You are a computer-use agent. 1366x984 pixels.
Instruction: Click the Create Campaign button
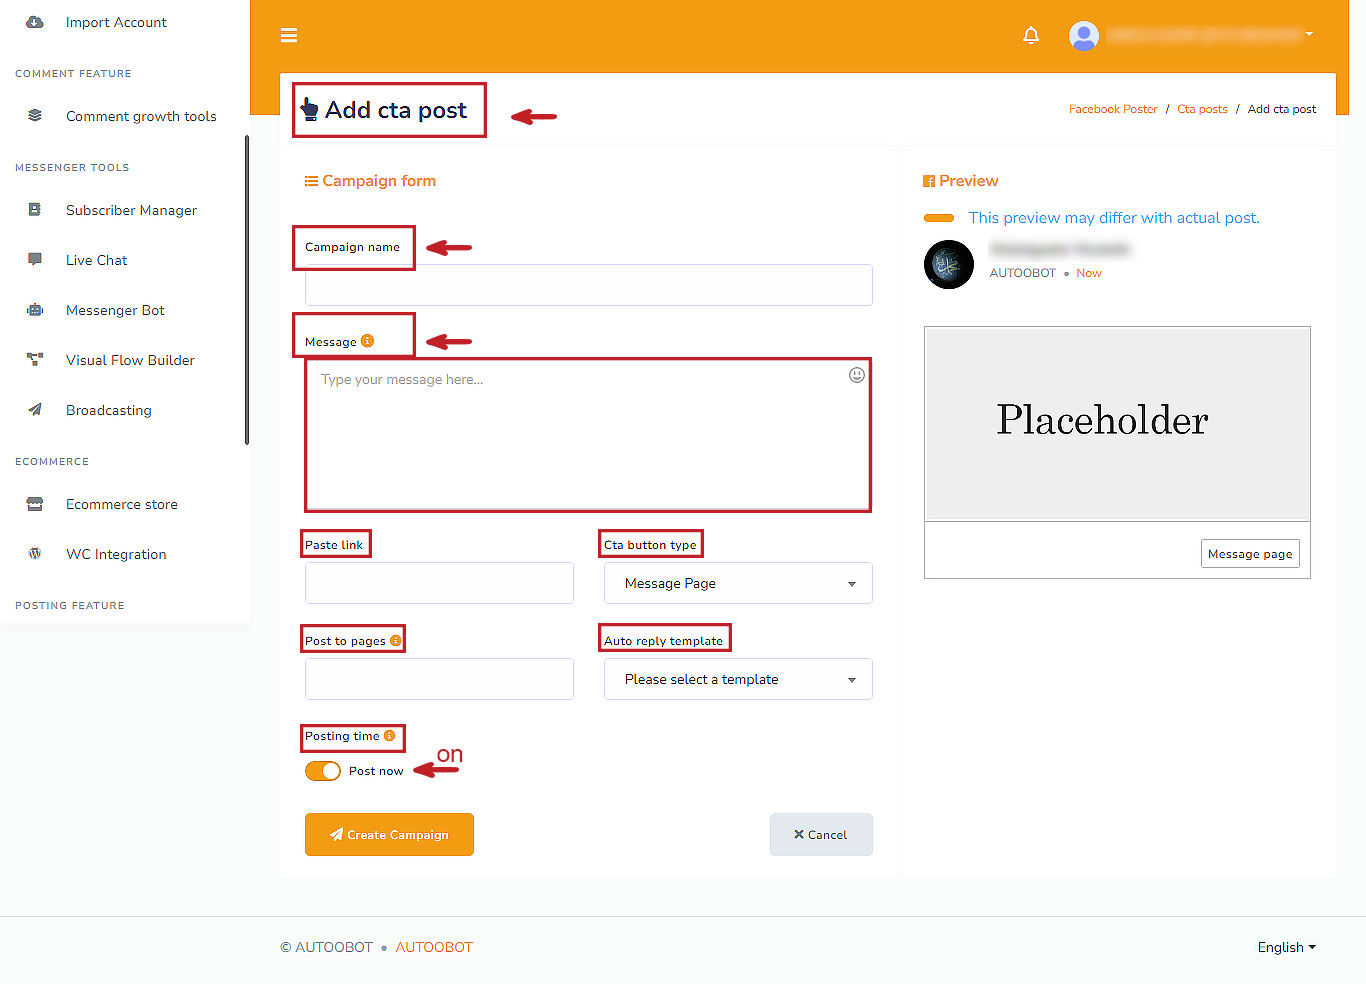pyautogui.click(x=389, y=835)
